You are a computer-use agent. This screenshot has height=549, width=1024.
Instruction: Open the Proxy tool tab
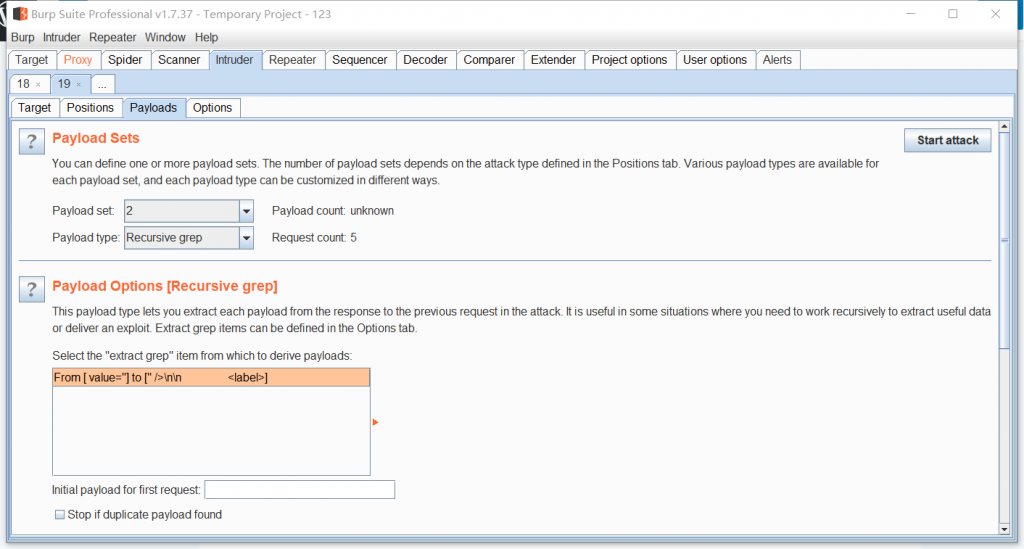coord(78,60)
